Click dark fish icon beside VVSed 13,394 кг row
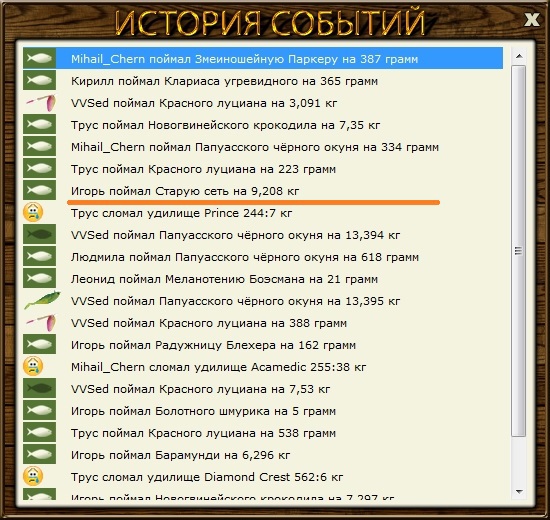The width and height of the screenshot is (550, 520). tap(39, 234)
